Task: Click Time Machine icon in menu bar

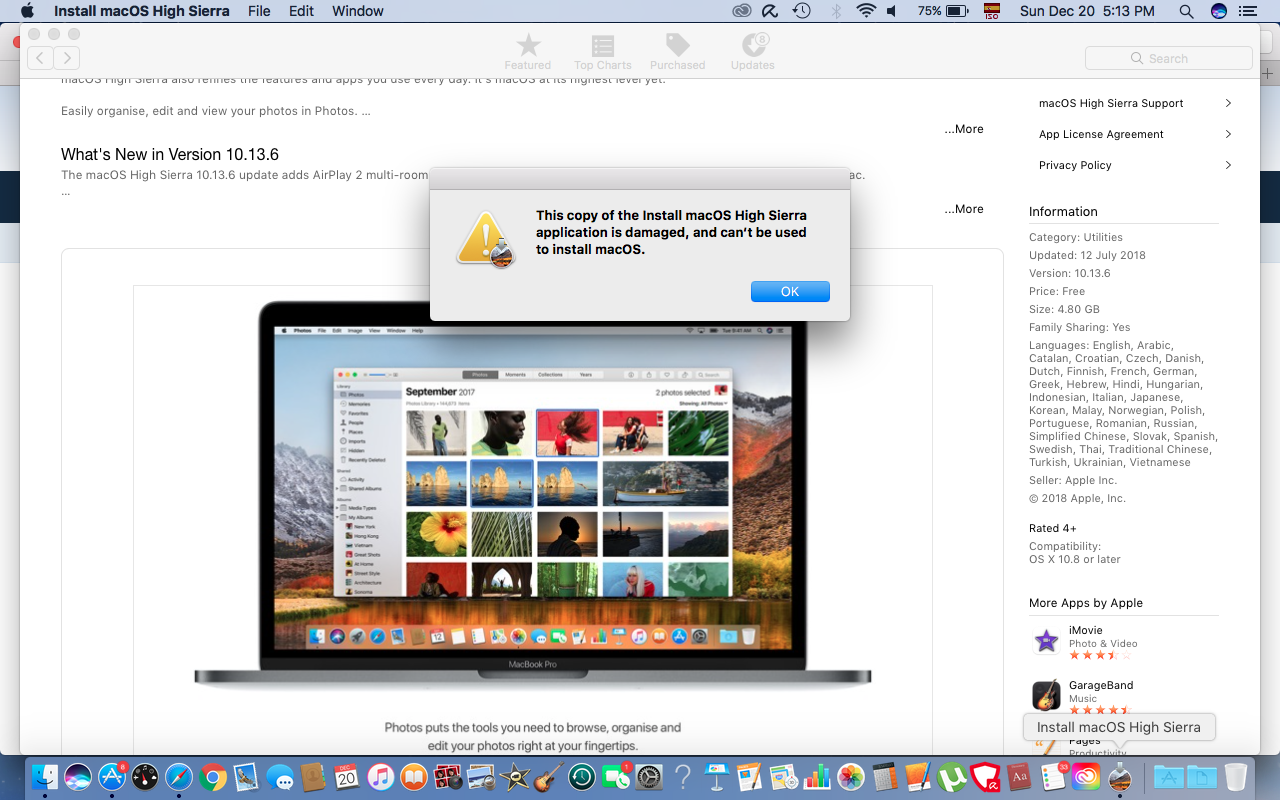Action: click(x=801, y=11)
